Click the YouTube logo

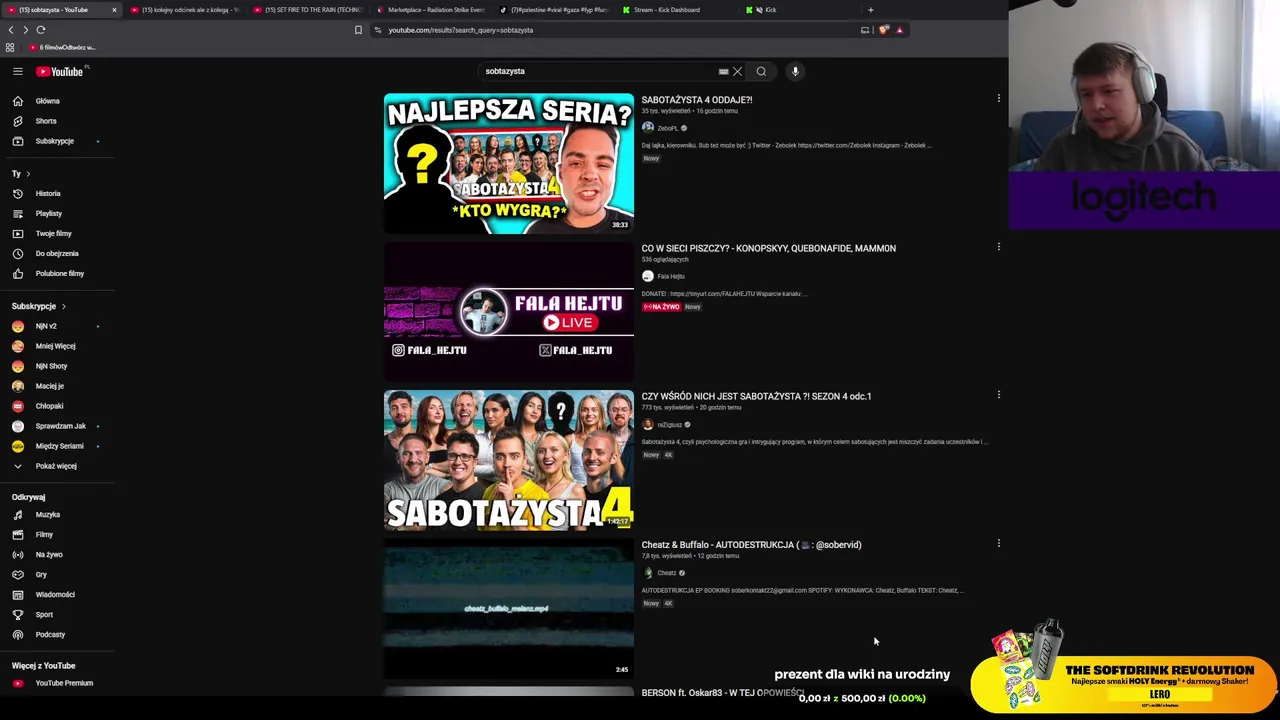coord(60,71)
